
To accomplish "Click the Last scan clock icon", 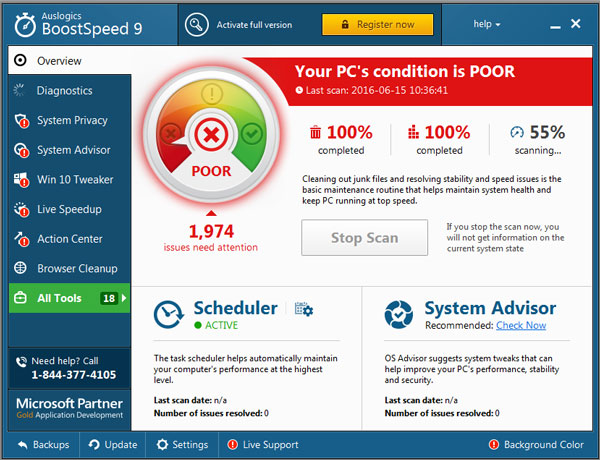I will click(x=299, y=90).
